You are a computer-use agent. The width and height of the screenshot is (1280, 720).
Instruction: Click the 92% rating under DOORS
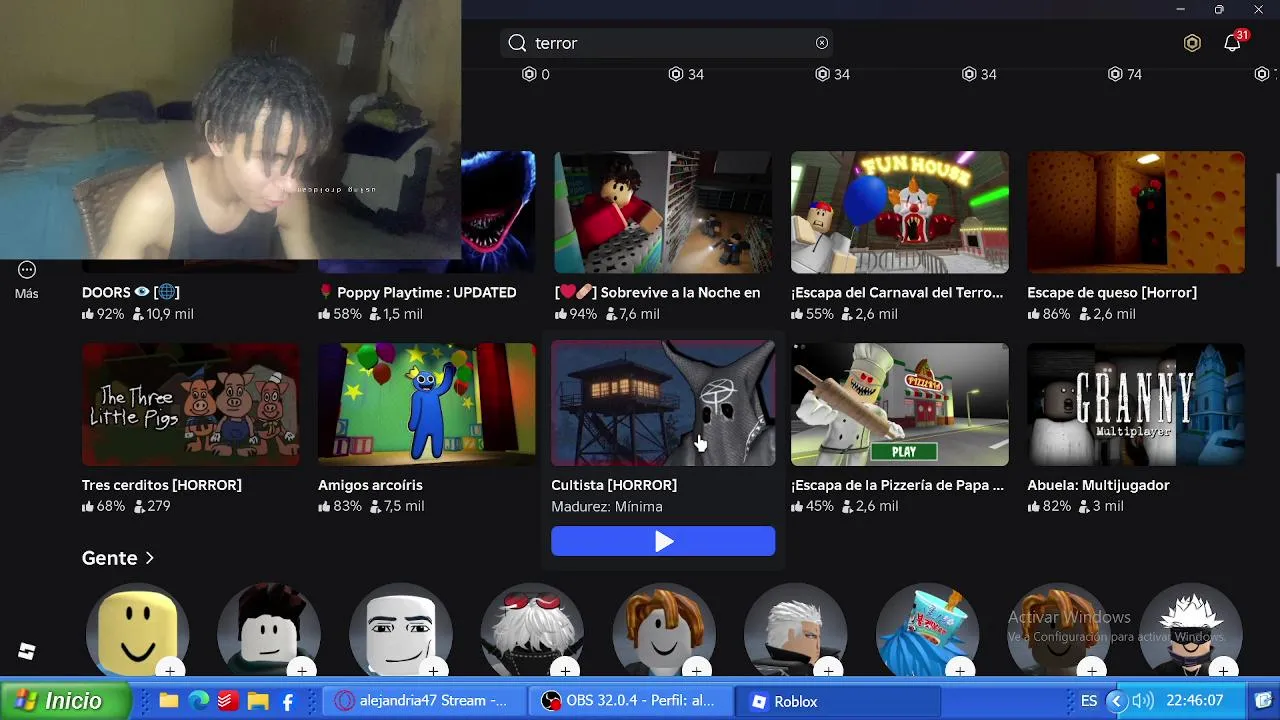[x=103, y=314]
